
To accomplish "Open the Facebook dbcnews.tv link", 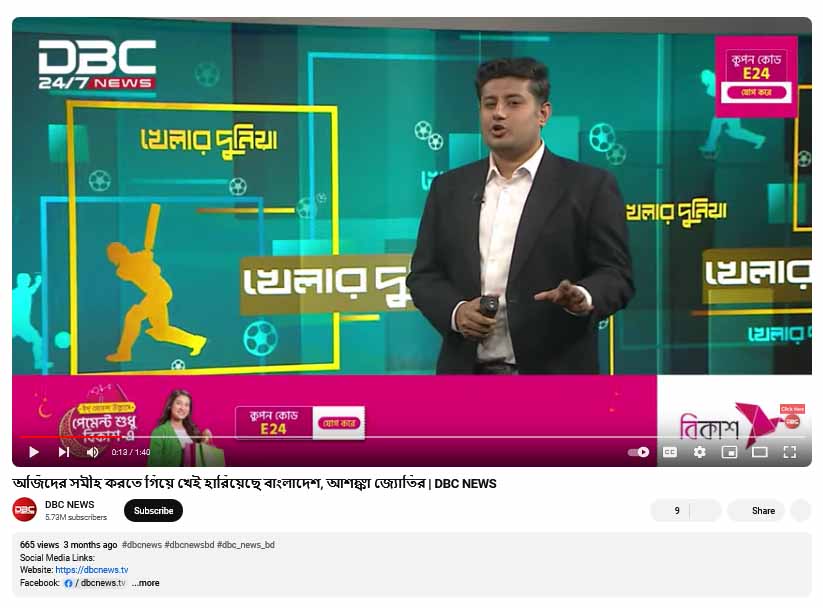I will 102,583.
